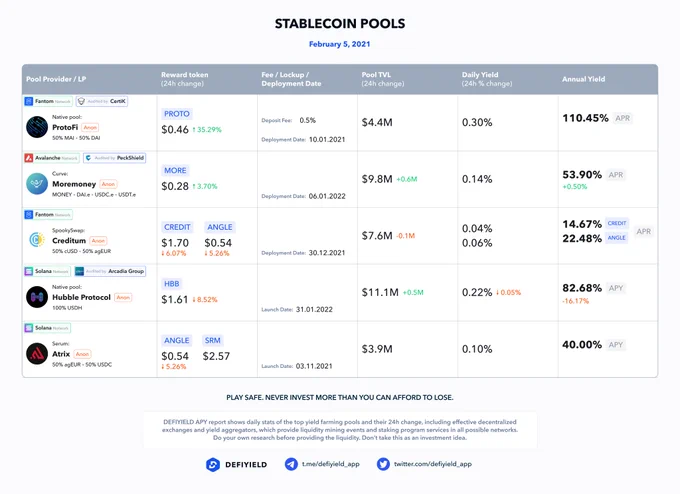Click the MORE reward token tag

tap(175, 171)
